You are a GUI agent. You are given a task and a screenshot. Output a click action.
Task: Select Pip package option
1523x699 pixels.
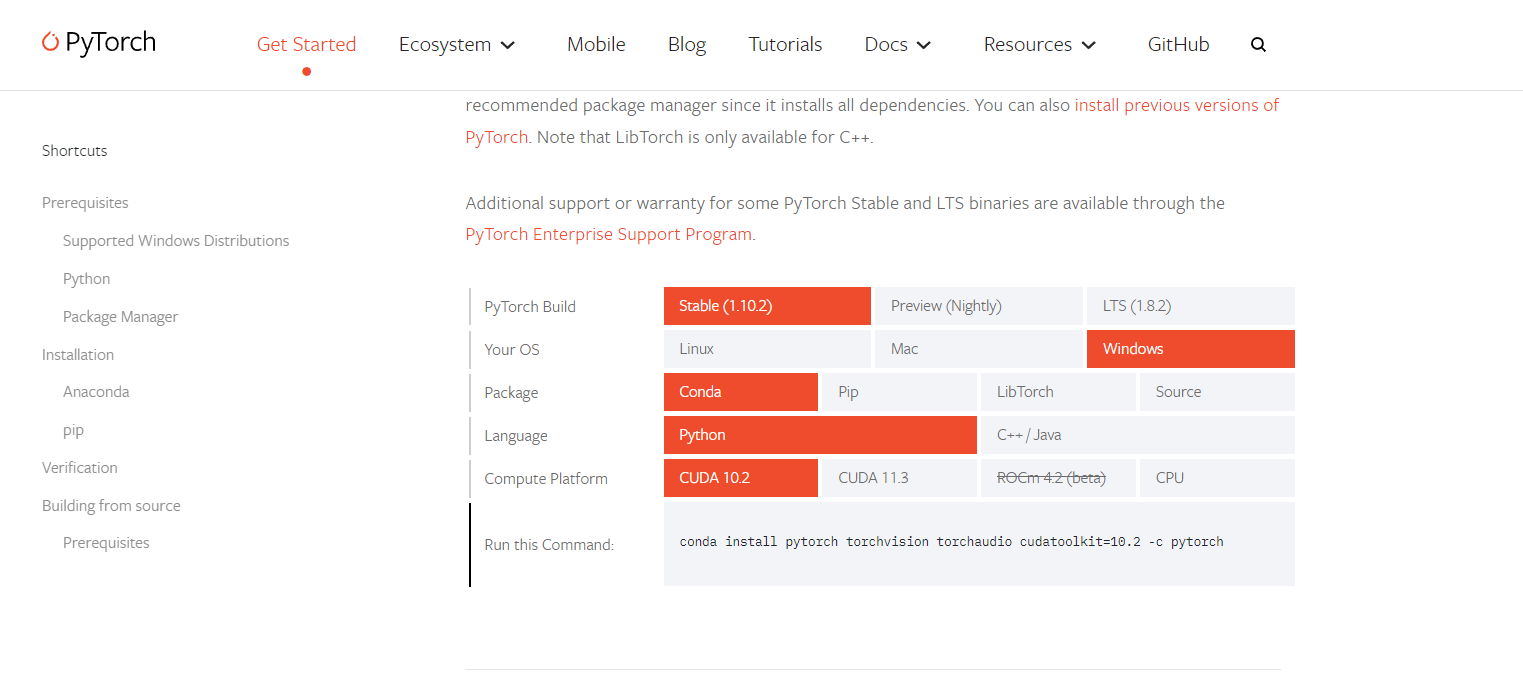point(900,392)
